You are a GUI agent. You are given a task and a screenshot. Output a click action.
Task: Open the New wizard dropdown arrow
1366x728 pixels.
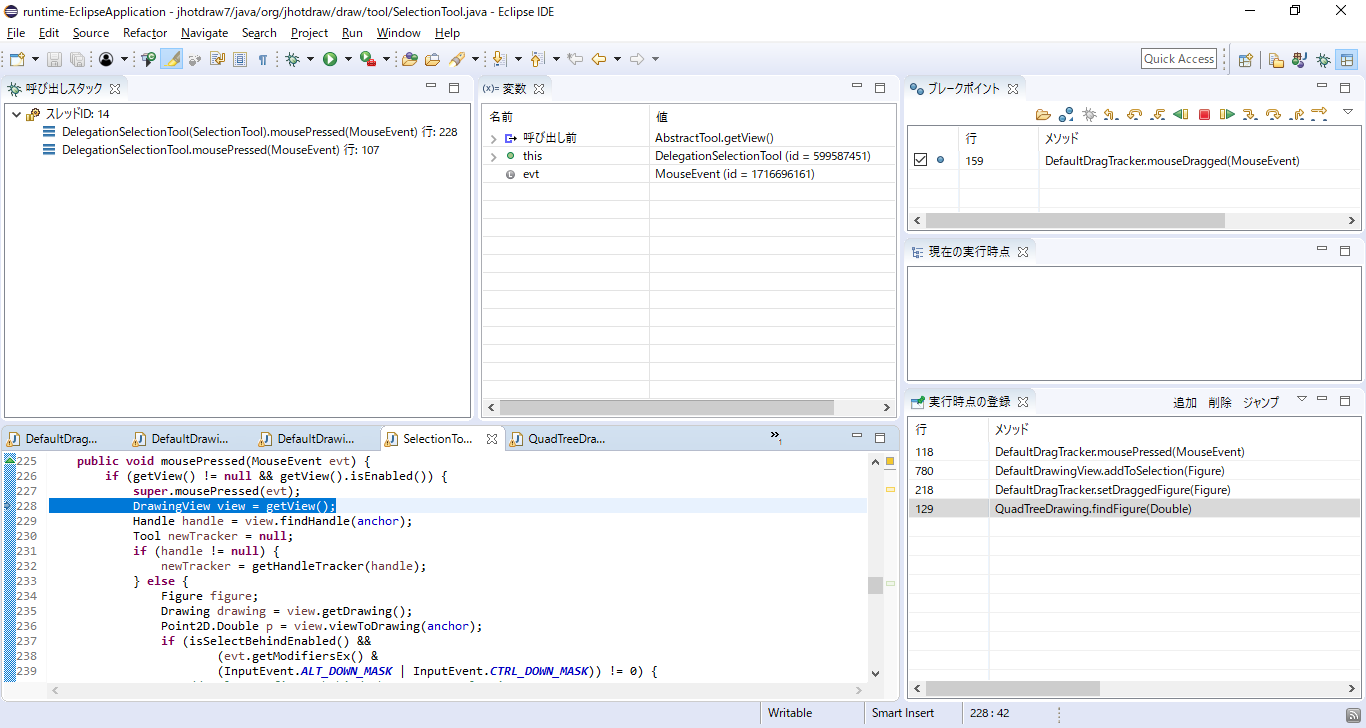[35, 59]
